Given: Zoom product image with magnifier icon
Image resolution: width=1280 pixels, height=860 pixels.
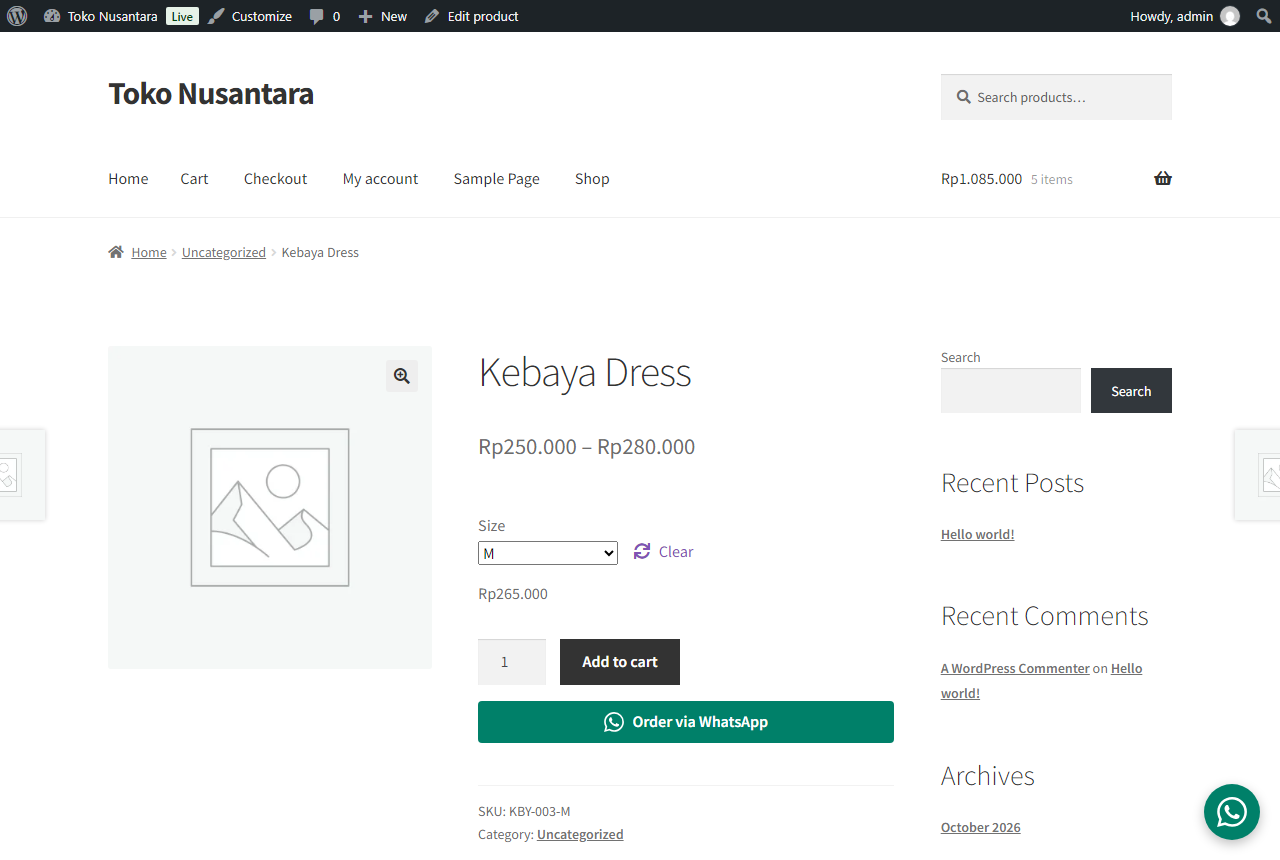Looking at the screenshot, I should tap(402, 376).
